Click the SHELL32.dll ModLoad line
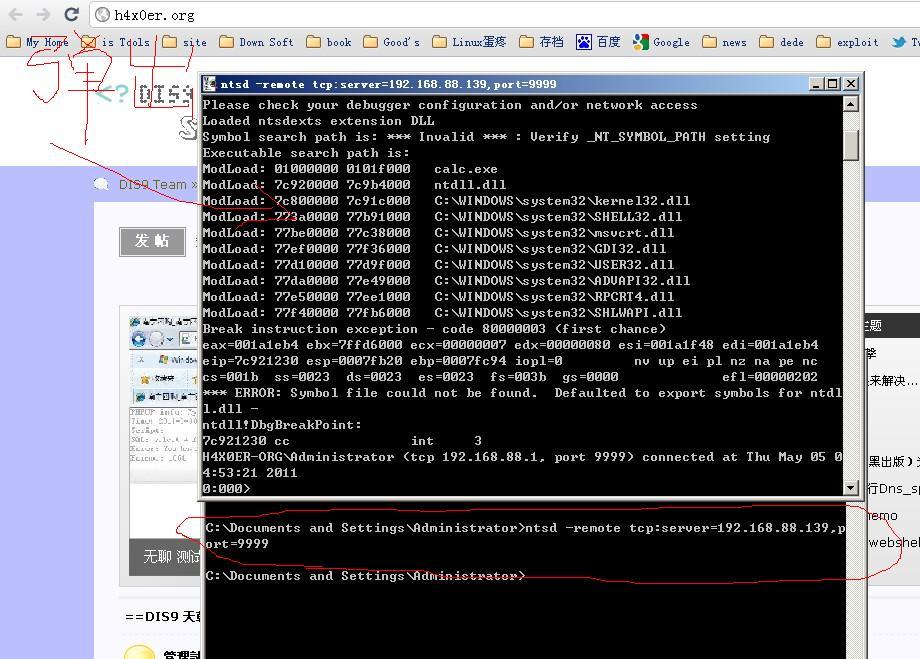The width and height of the screenshot is (920, 659). pyautogui.click(x=442, y=217)
